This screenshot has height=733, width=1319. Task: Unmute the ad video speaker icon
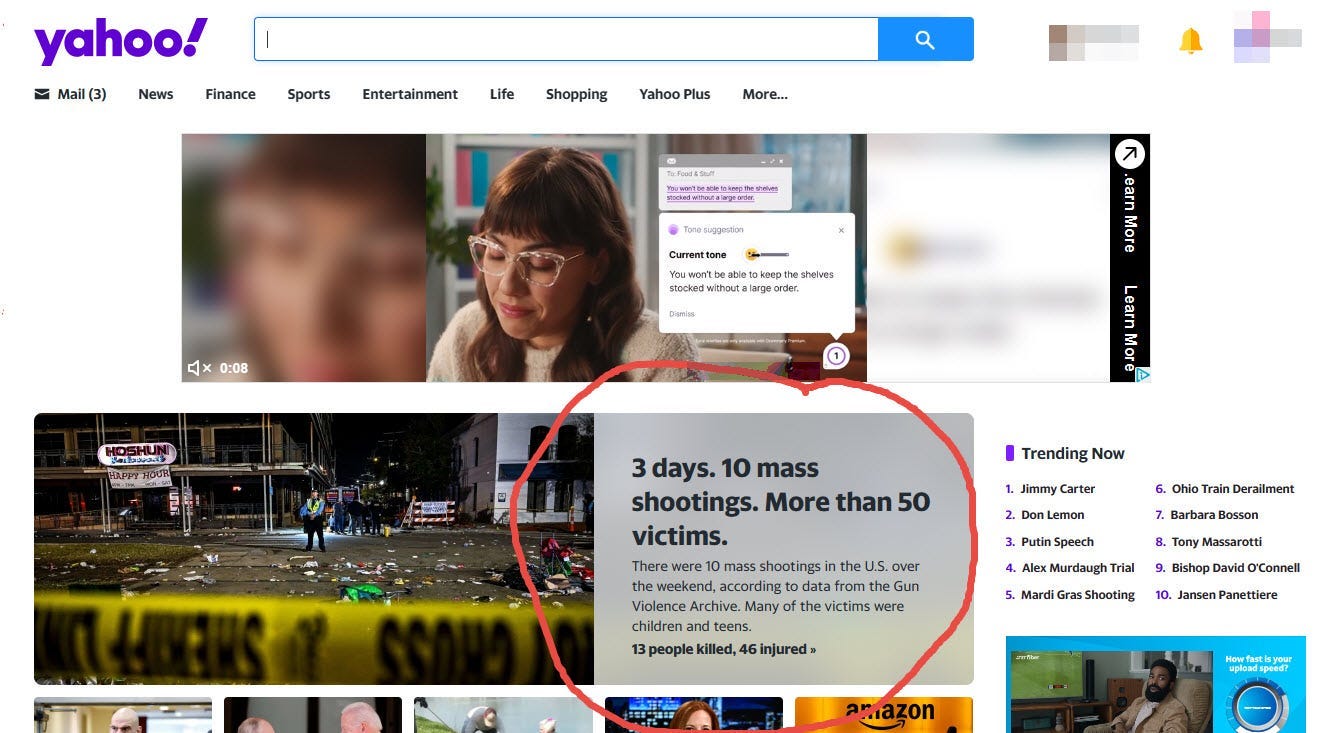tap(199, 368)
